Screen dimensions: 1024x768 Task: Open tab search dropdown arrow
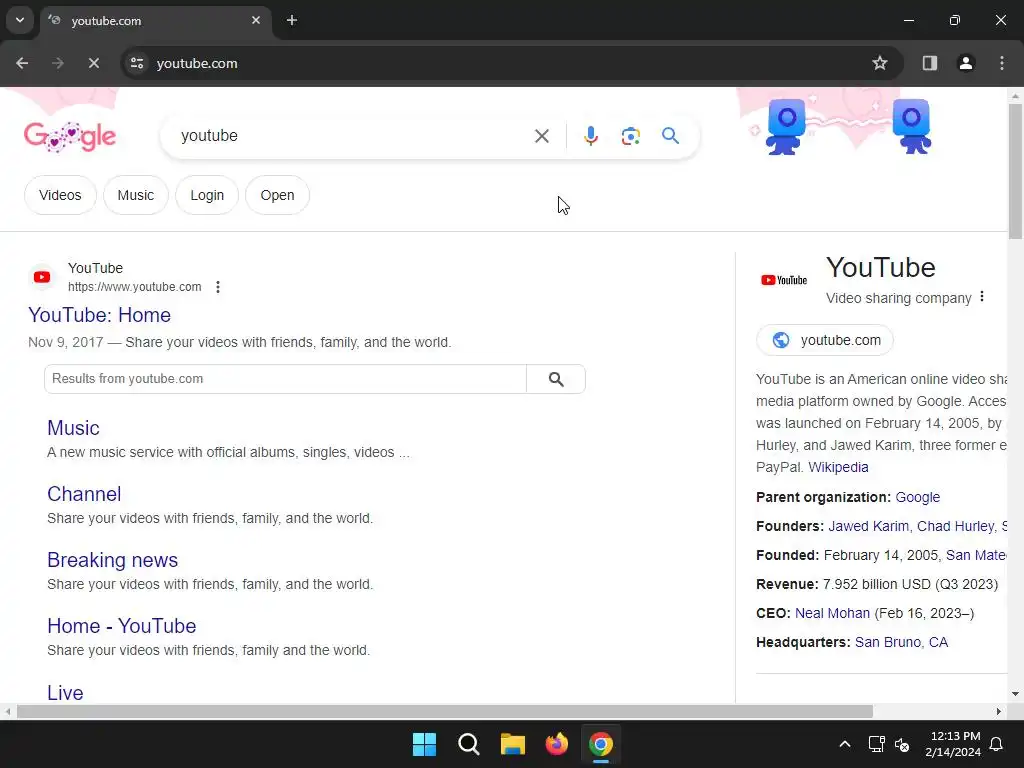tap(20, 20)
